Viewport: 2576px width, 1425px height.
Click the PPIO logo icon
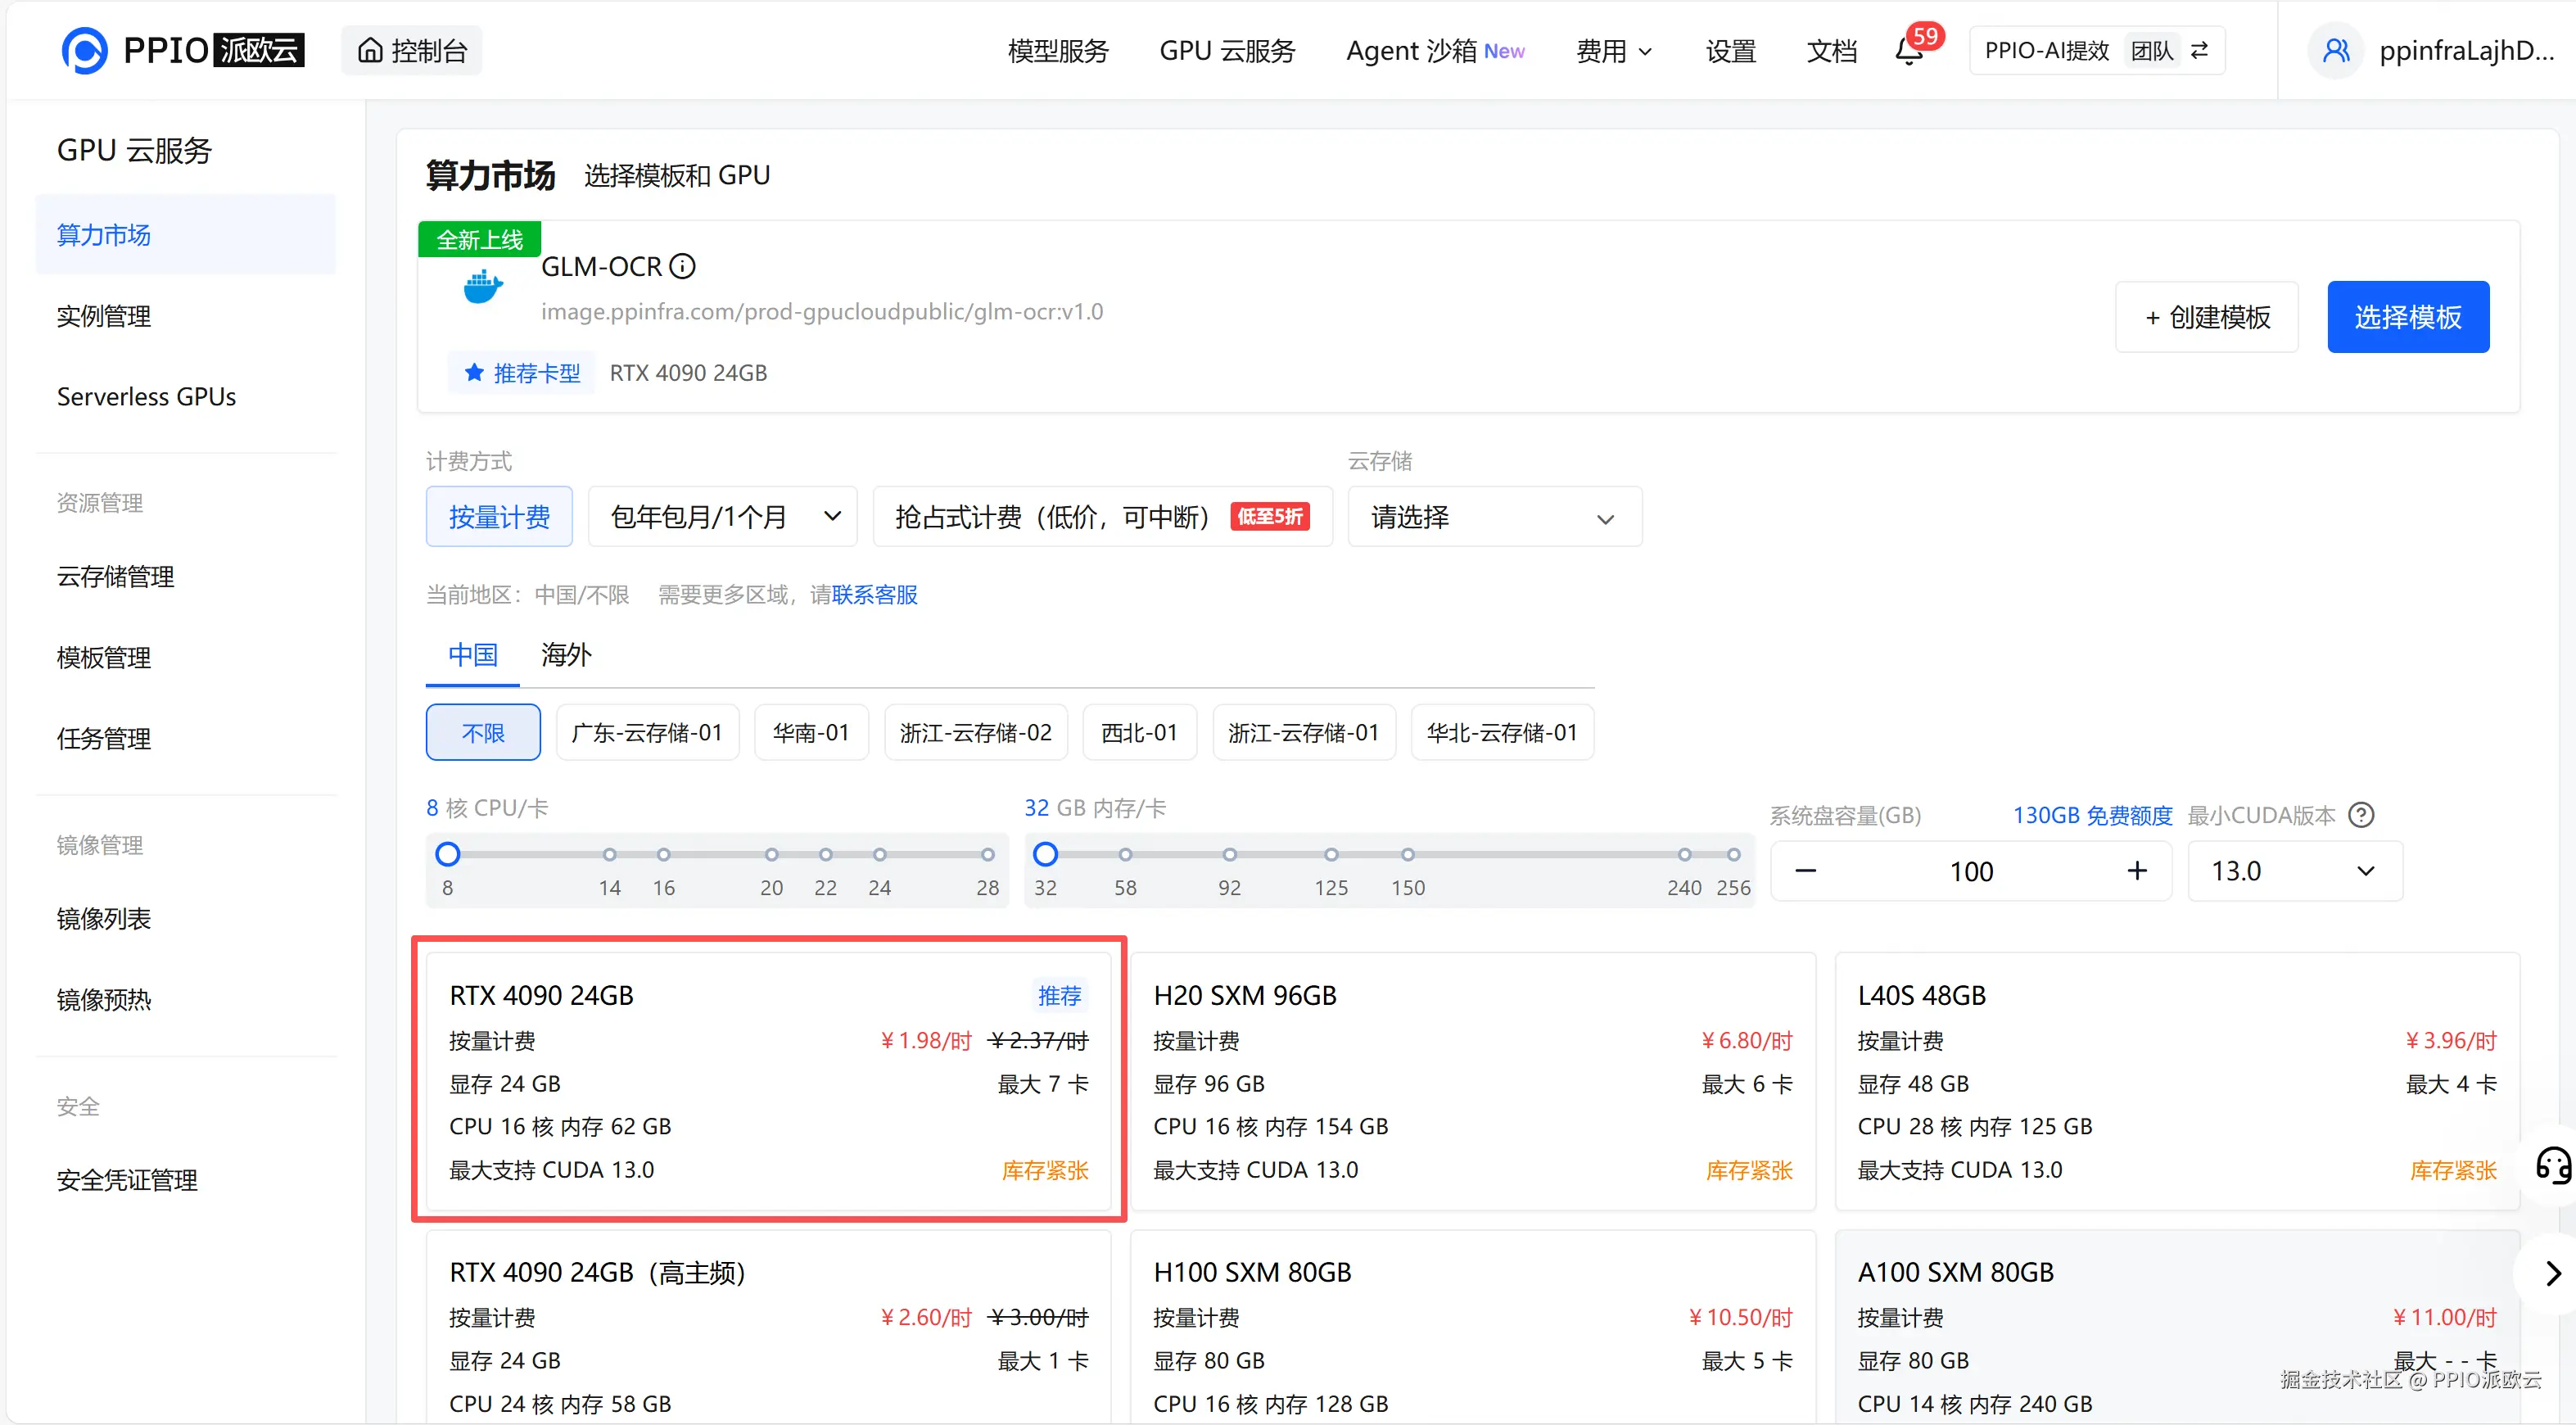[84, 50]
